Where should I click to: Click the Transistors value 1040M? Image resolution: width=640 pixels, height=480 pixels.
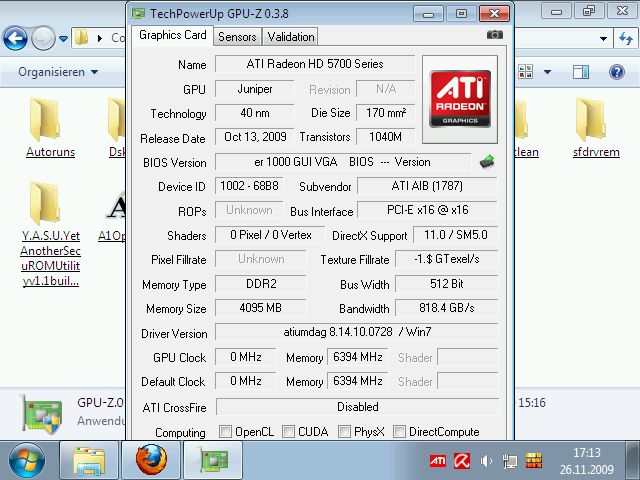pyautogui.click(x=386, y=137)
